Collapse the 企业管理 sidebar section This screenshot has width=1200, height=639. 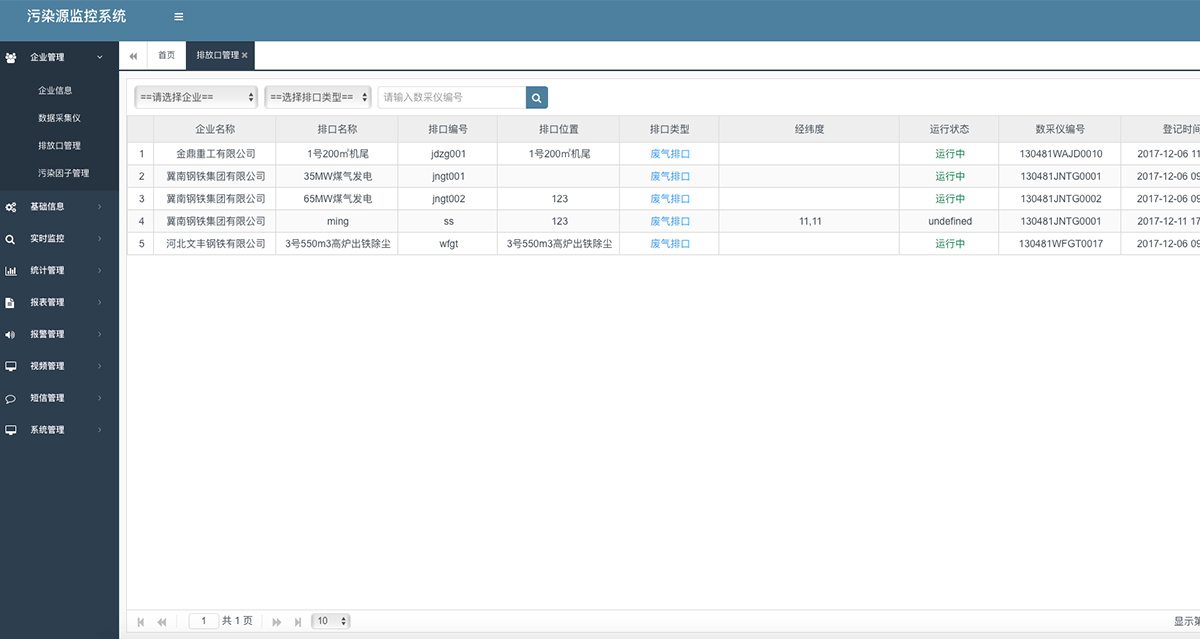coord(59,58)
